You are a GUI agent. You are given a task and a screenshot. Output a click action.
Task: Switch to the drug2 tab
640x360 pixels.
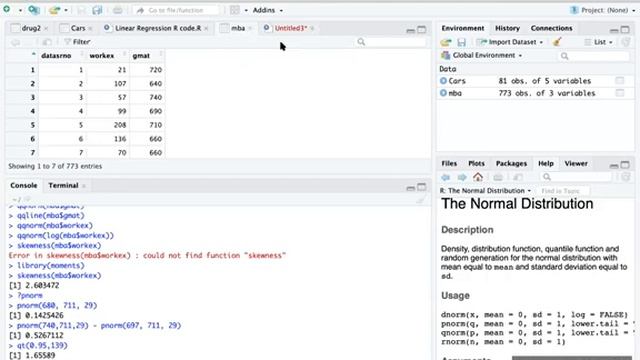click(x=31, y=28)
